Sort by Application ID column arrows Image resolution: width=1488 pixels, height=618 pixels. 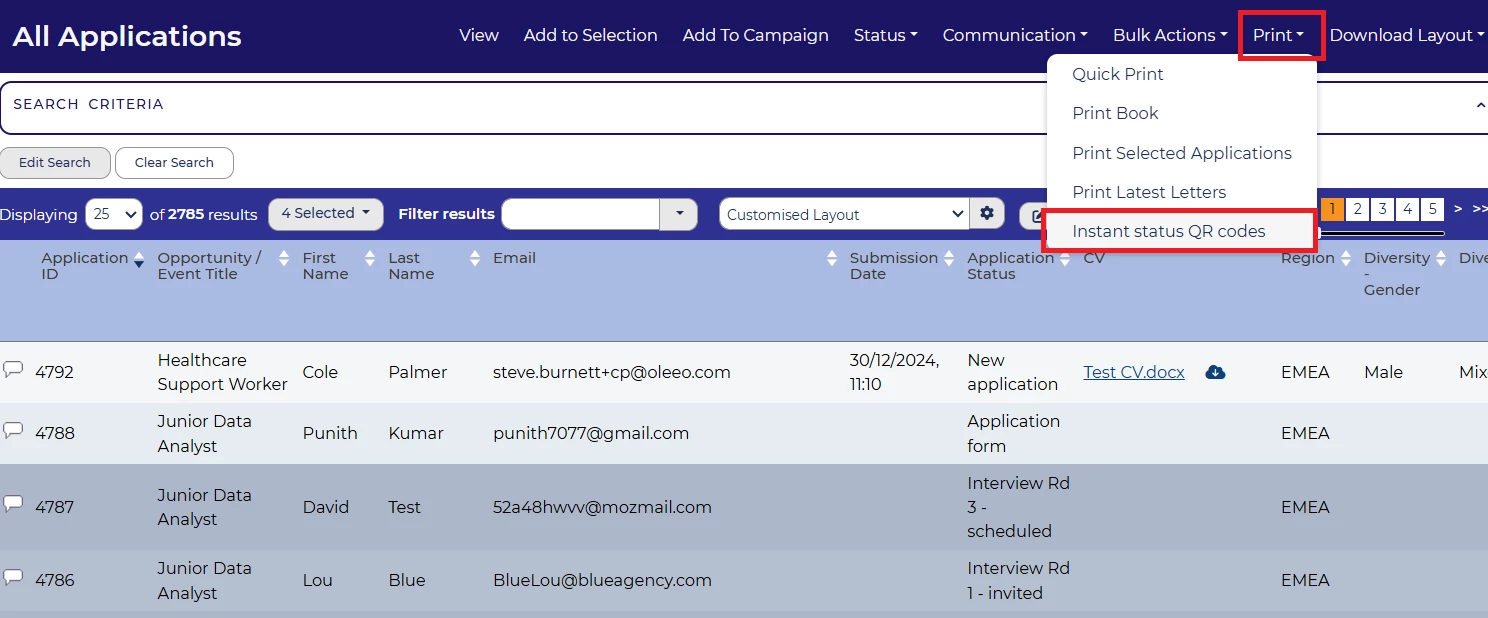138,259
